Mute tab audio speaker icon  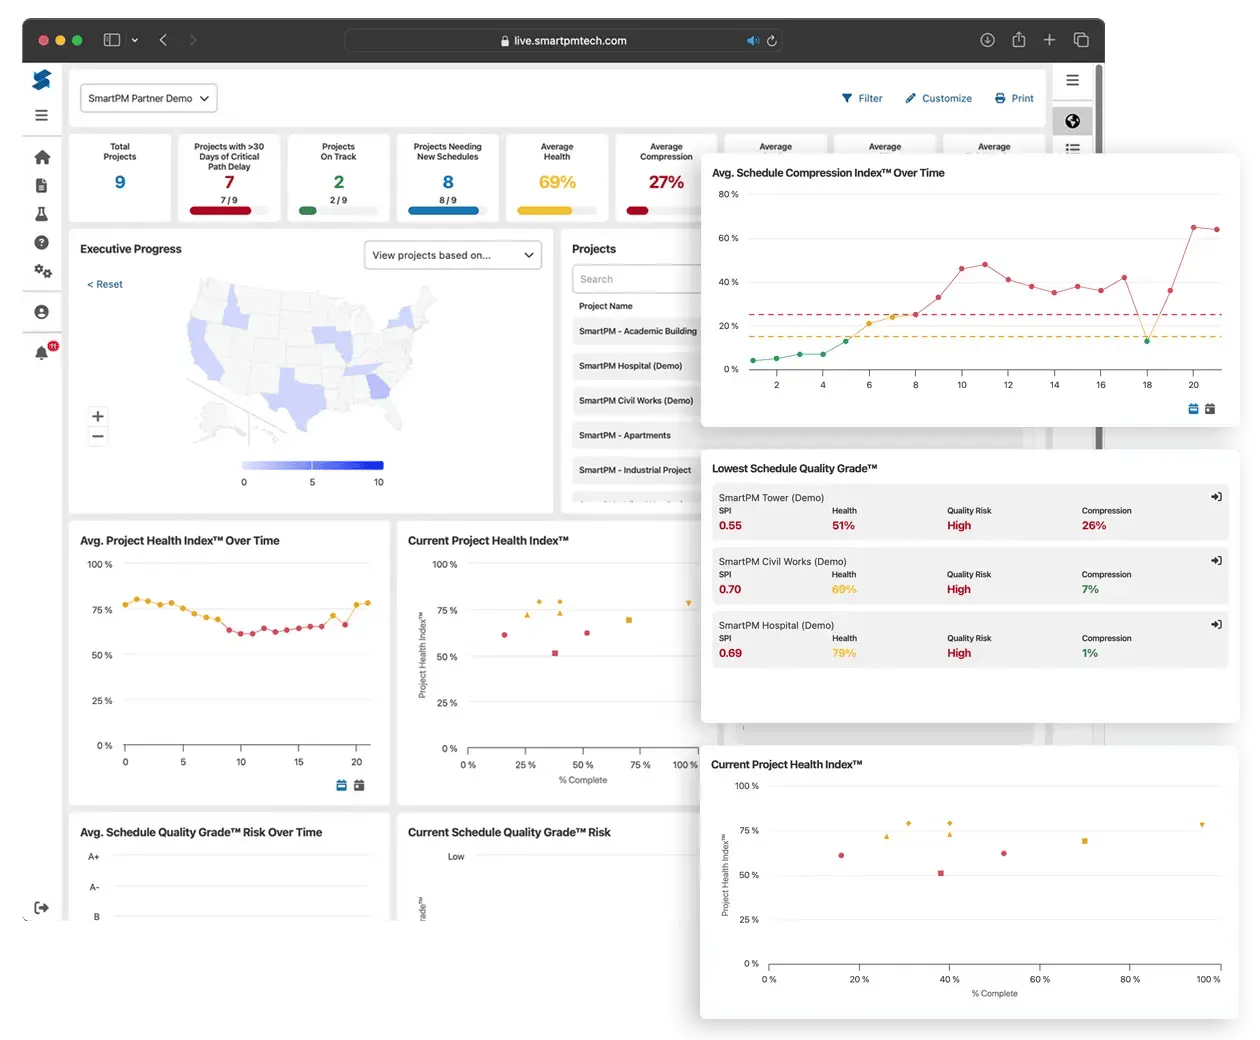click(x=752, y=41)
